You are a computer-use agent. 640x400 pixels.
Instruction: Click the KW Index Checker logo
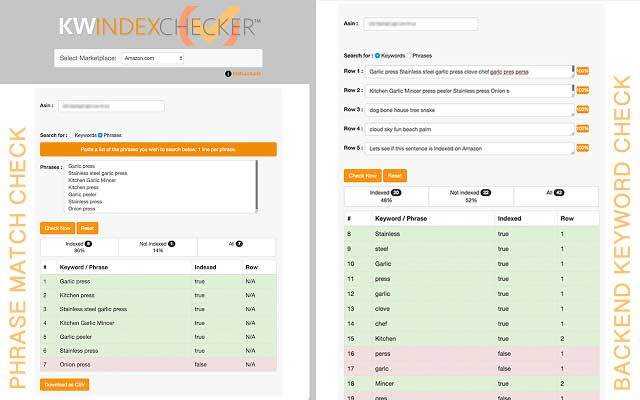(158, 26)
